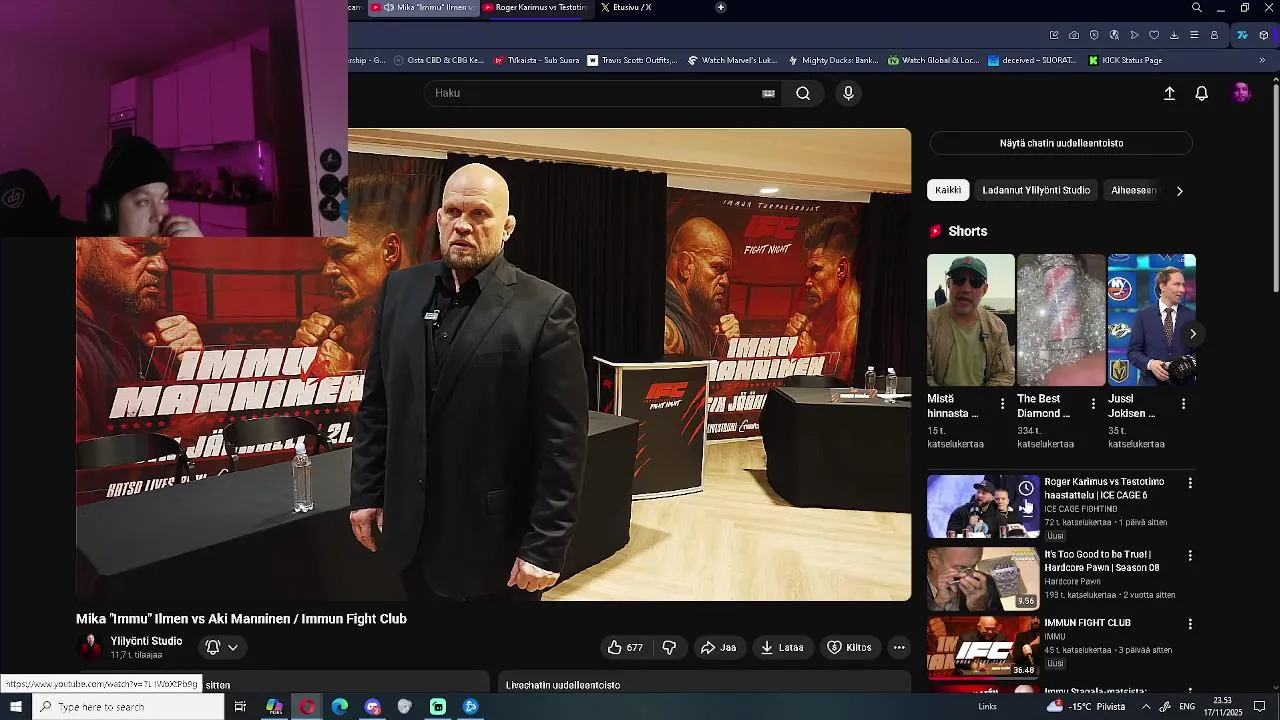Open the browser downloads toolbar icon

click(1174, 35)
